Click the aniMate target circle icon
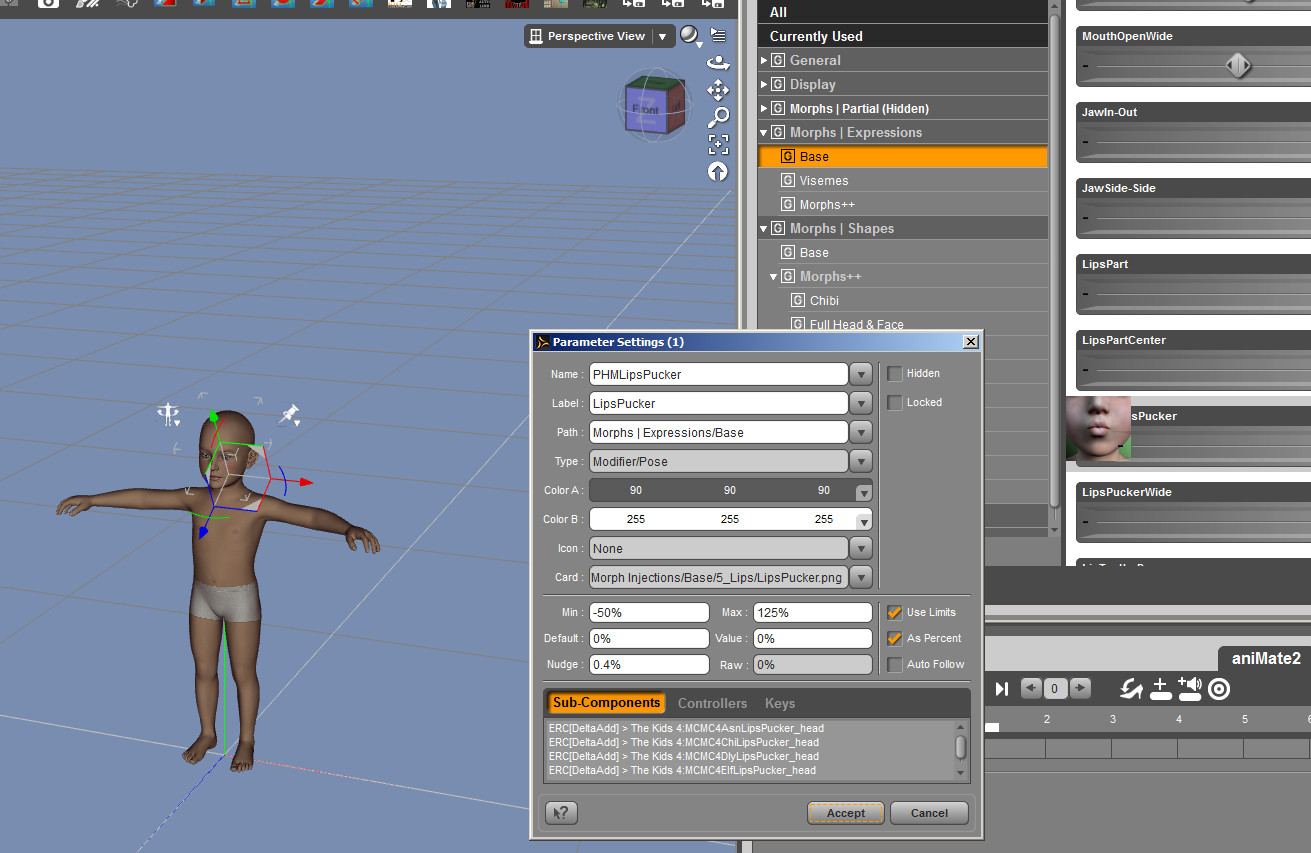Screen dimensions: 1311x853 click(x=1218, y=688)
